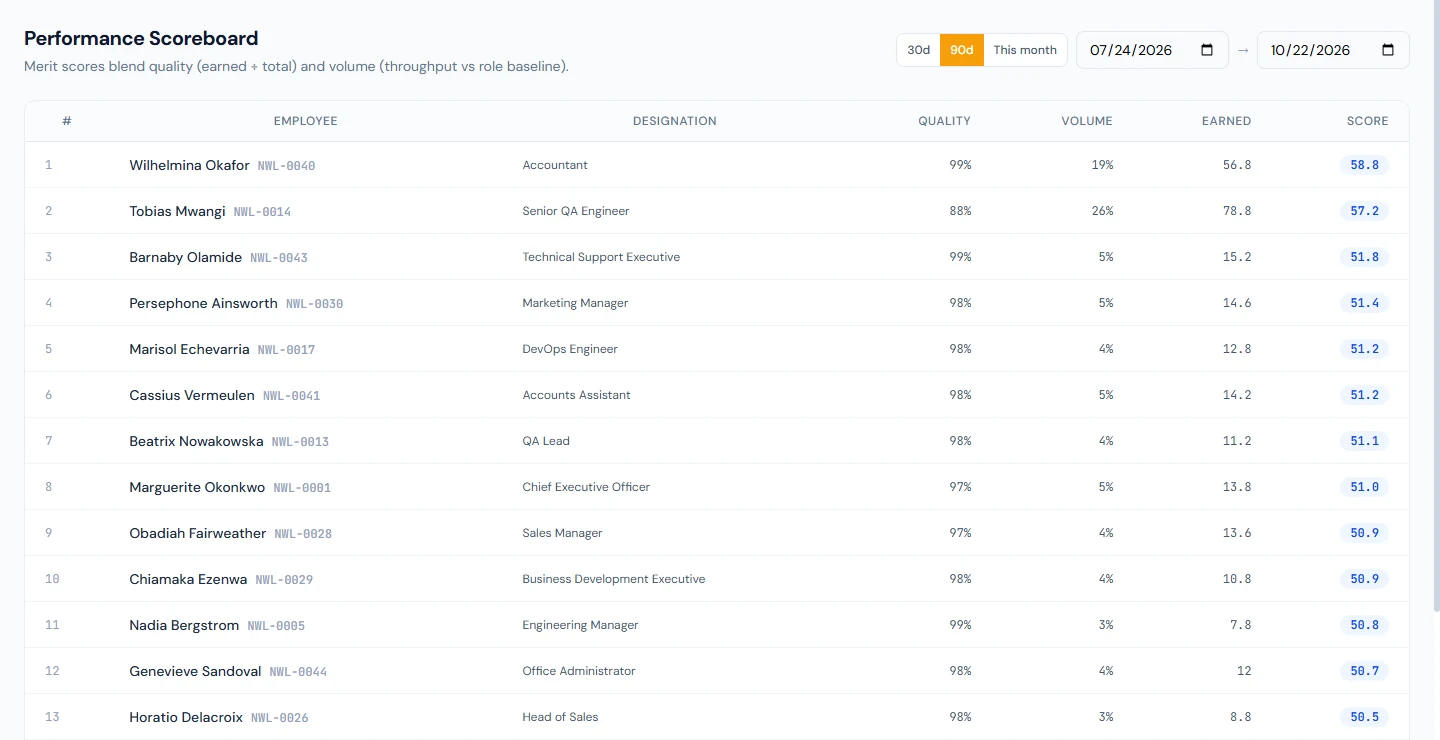Select employee Persephone Ainsworth
This screenshot has width=1440, height=740.
(203, 303)
